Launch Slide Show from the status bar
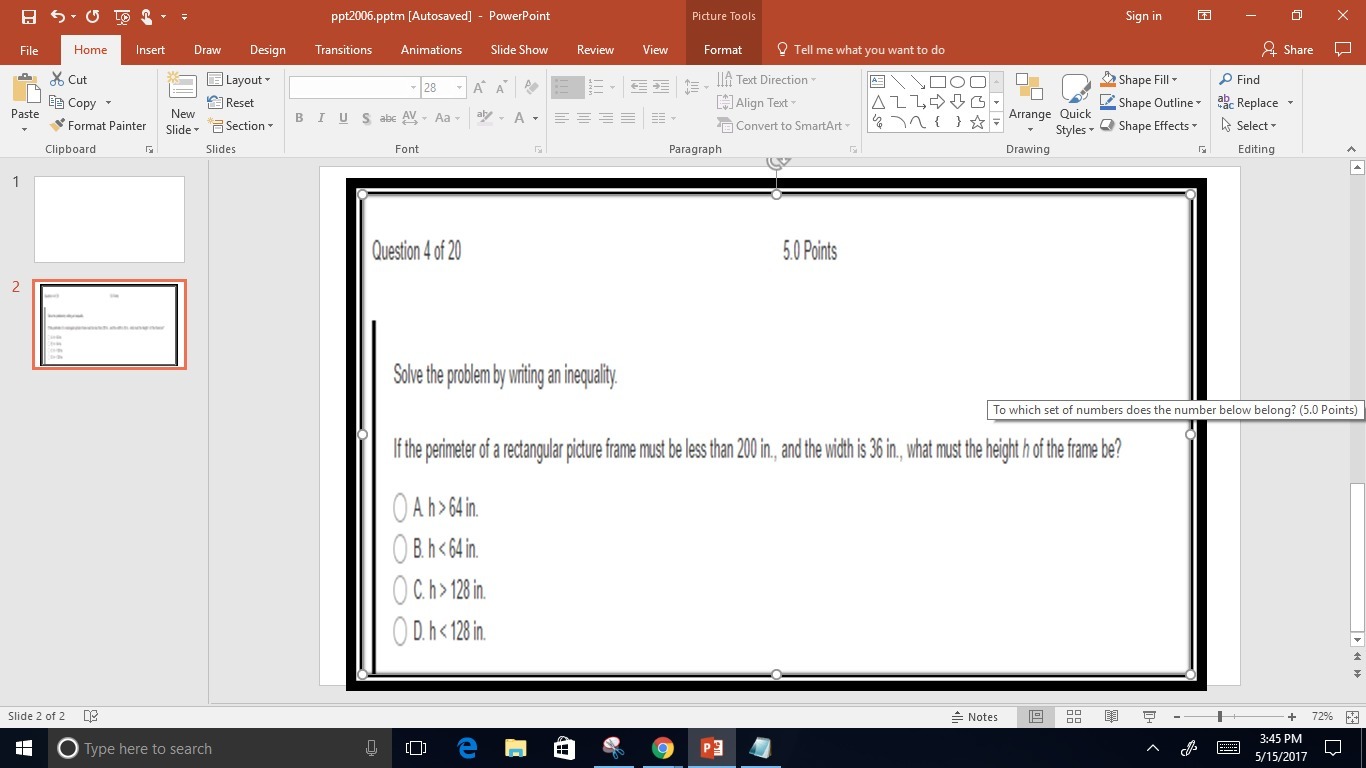Image resolution: width=1366 pixels, height=768 pixels. point(1149,716)
